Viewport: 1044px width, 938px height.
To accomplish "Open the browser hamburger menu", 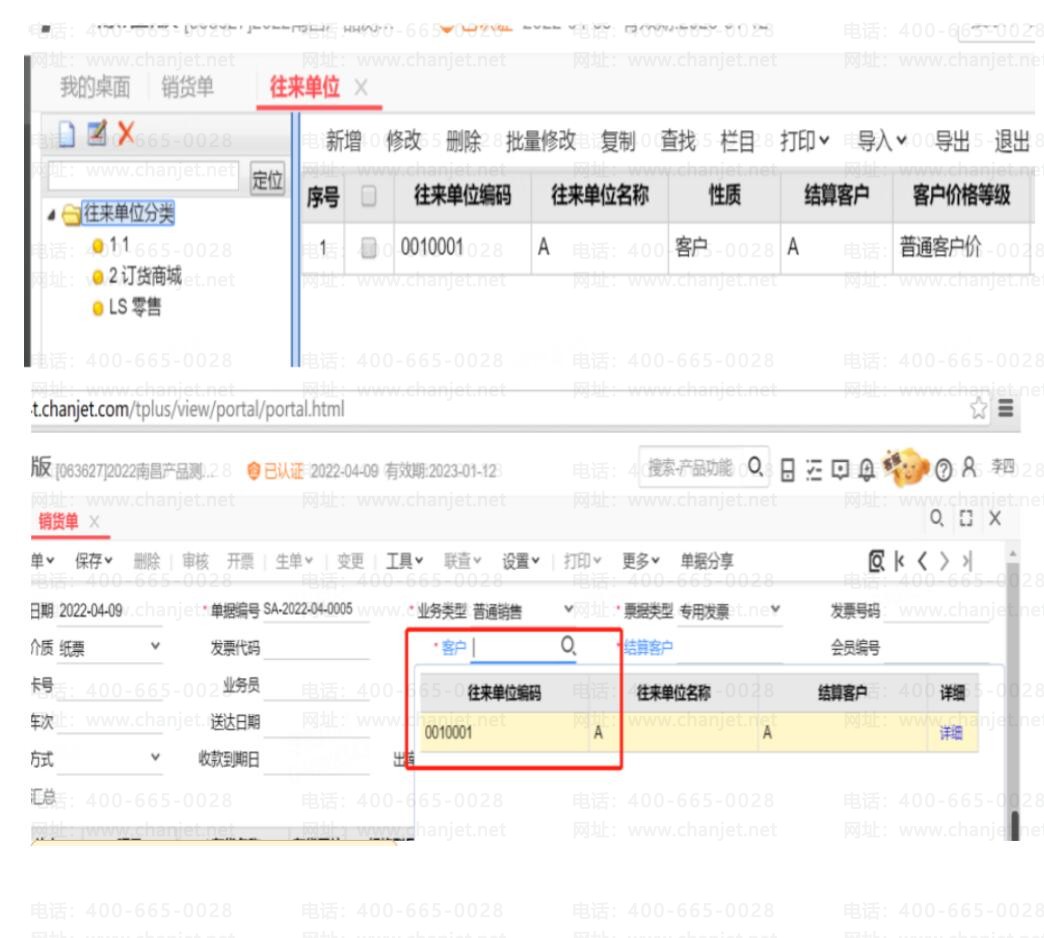I will click(x=1005, y=408).
